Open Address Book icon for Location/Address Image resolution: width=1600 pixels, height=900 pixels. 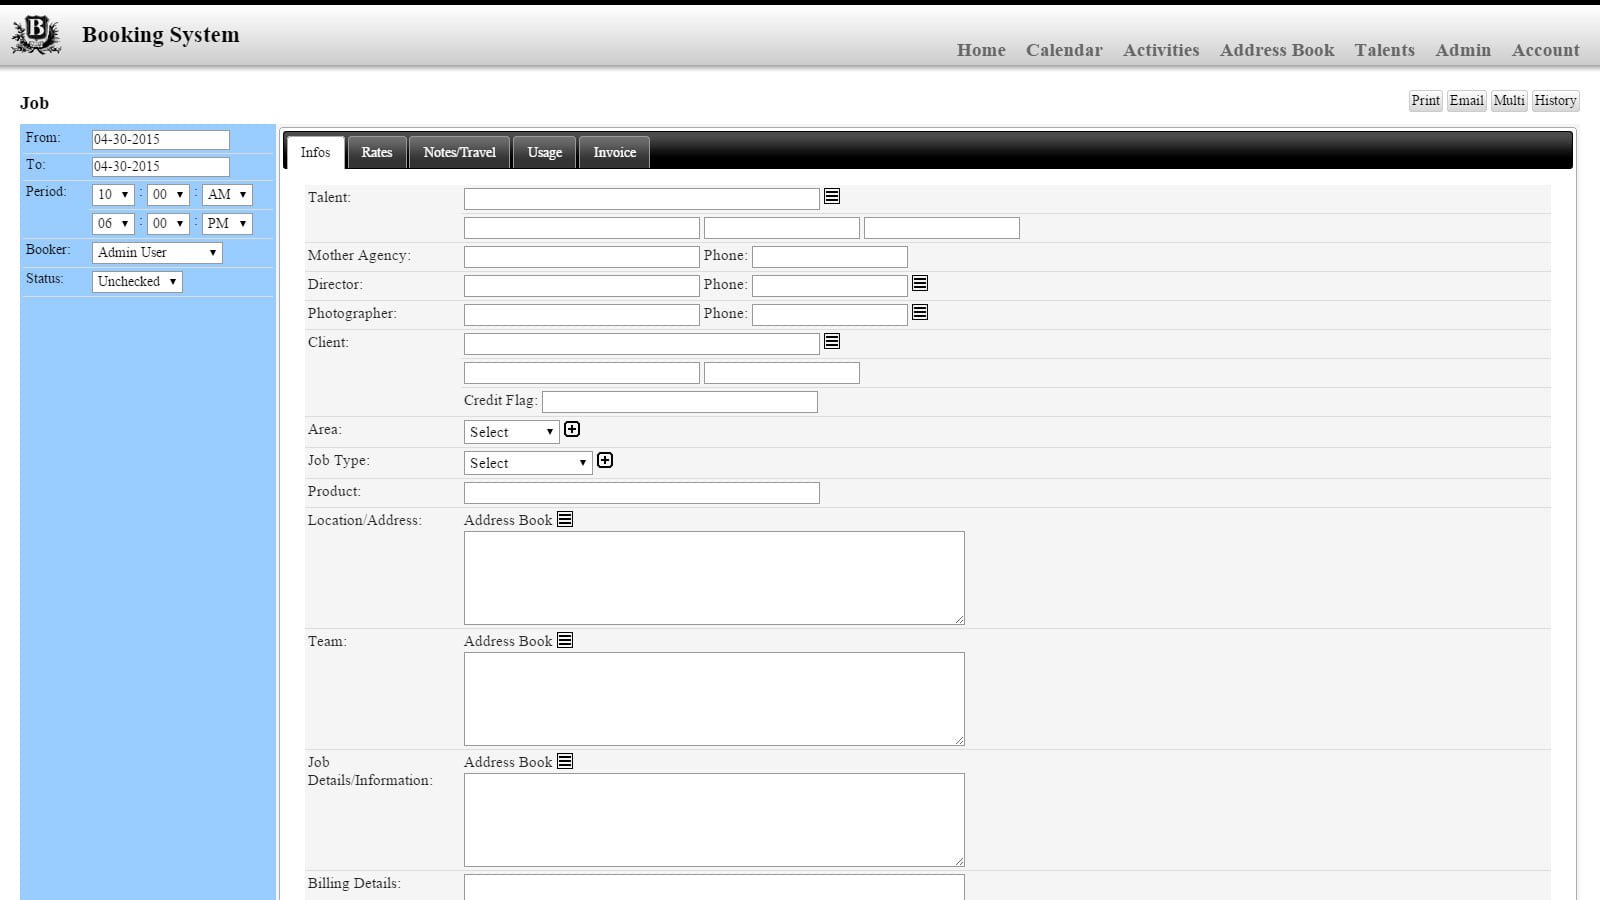565,519
